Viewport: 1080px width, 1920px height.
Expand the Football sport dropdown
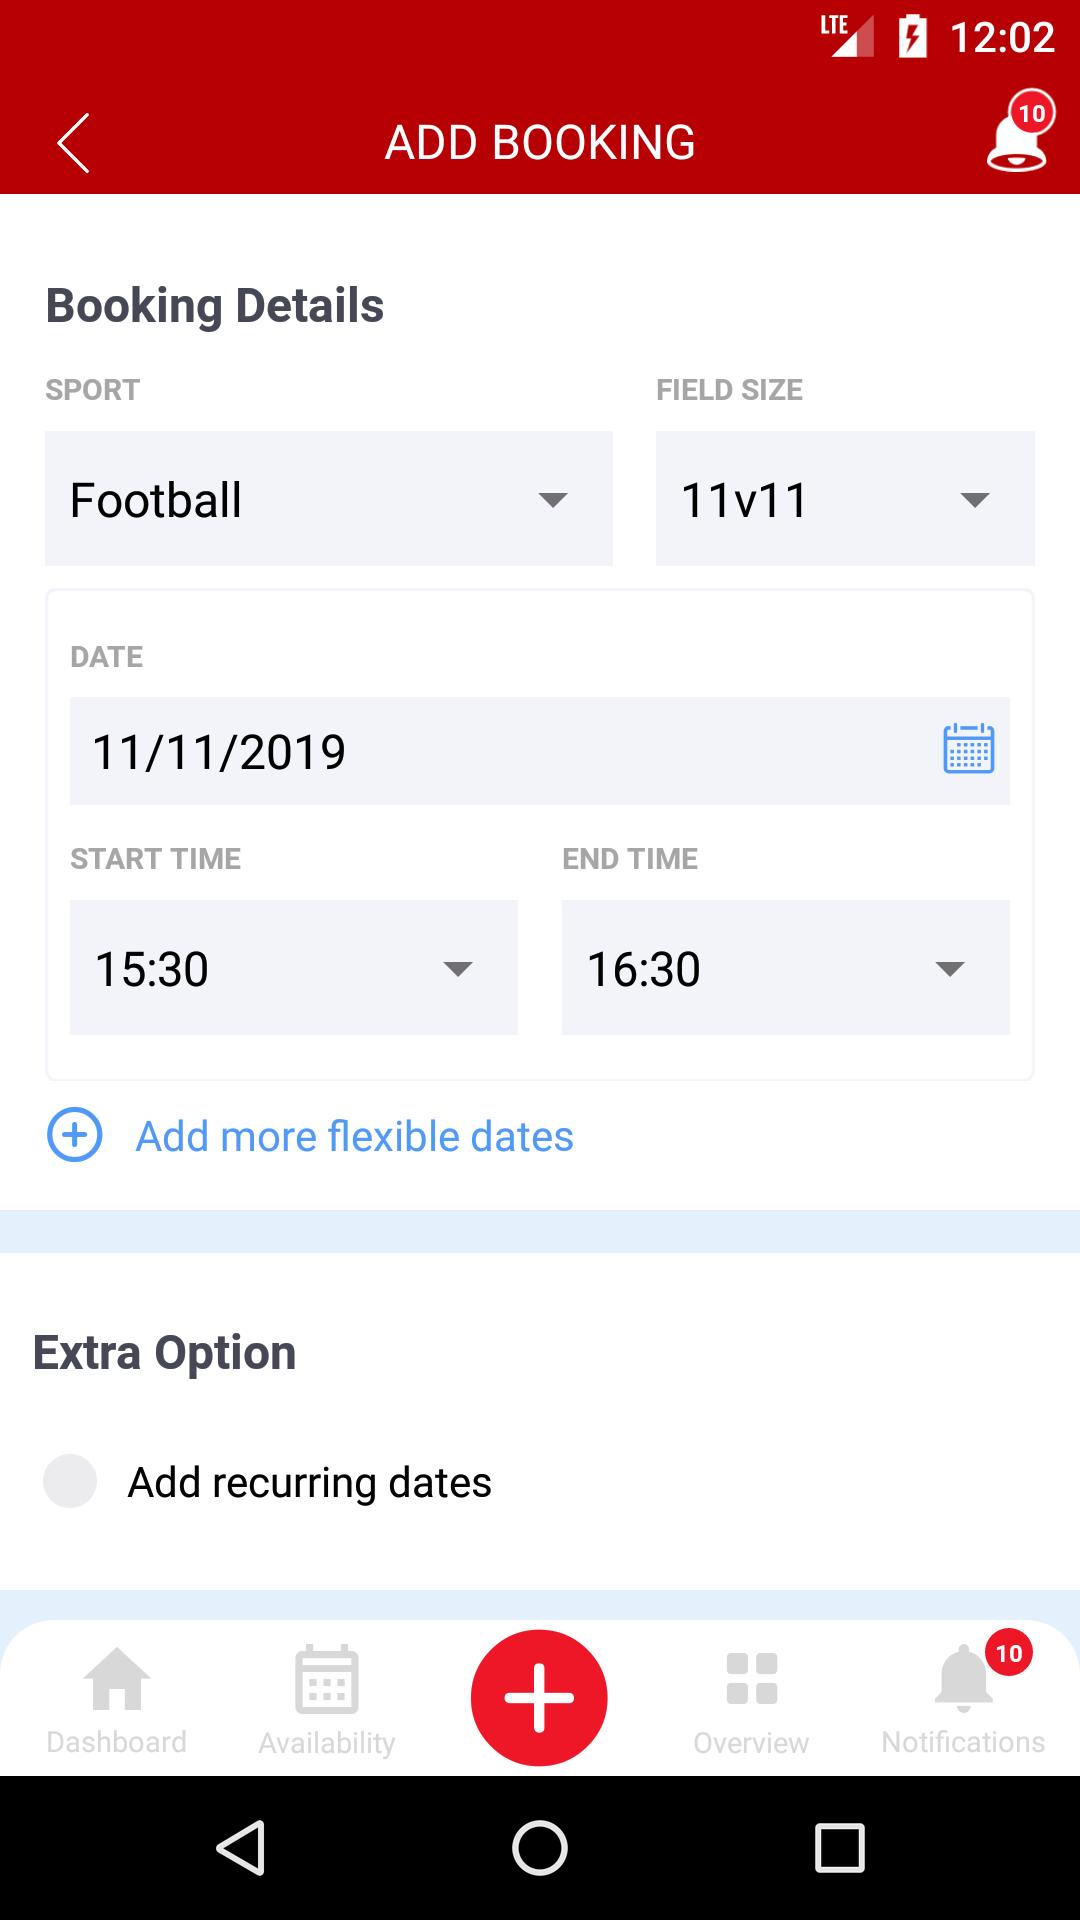(329, 498)
